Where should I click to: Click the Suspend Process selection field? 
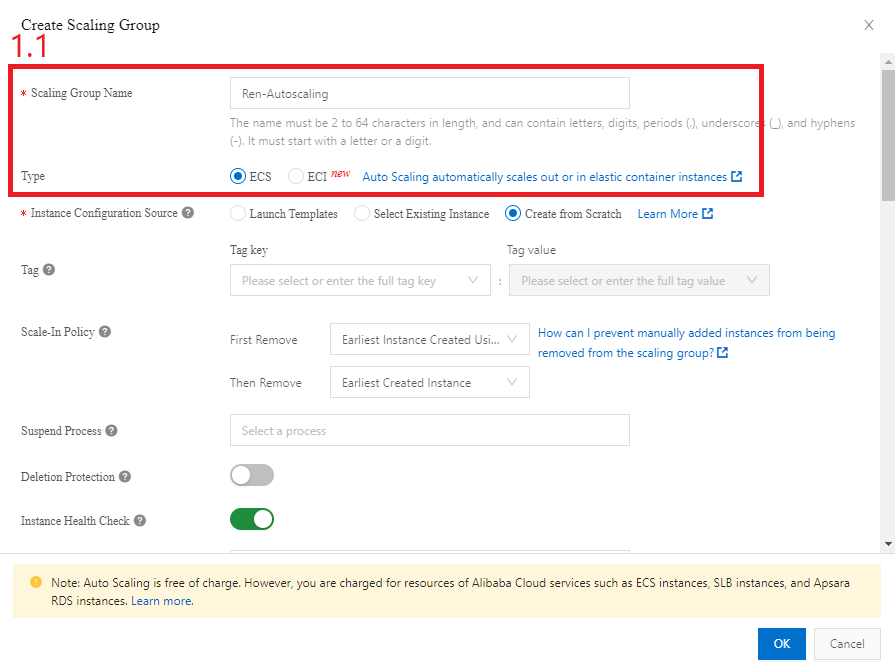[x=429, y=430]
